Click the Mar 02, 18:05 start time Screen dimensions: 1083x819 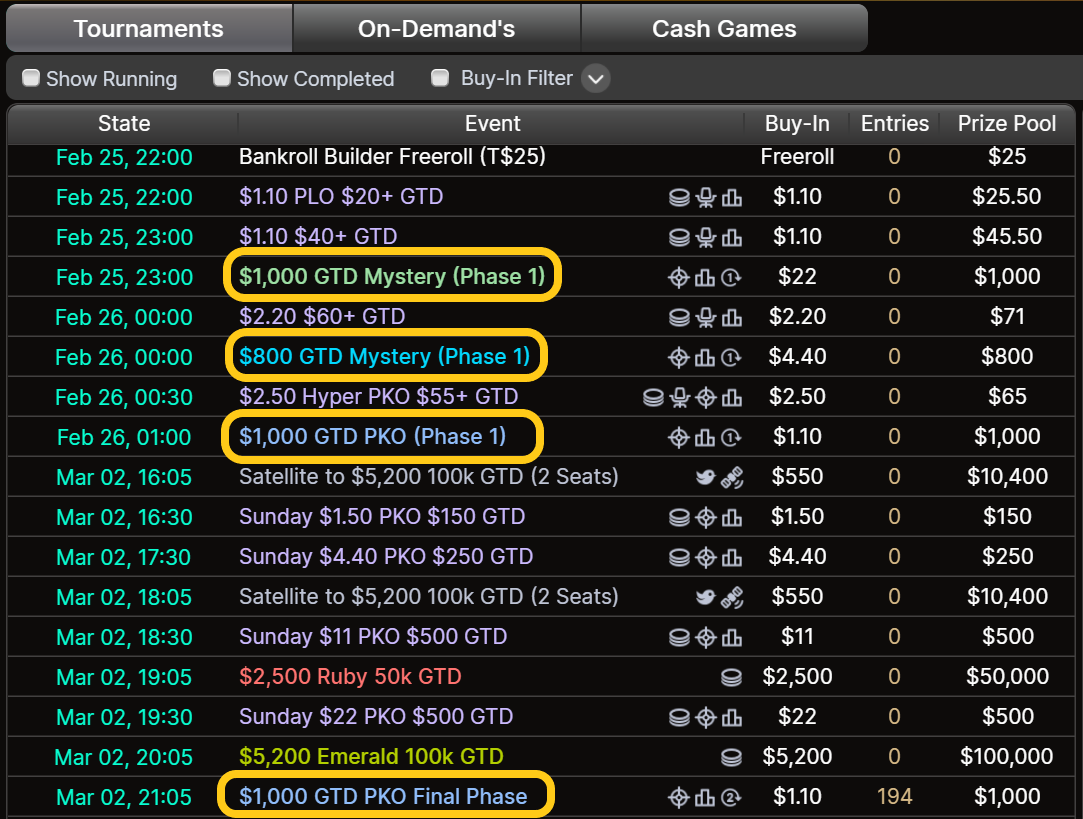(x=124, y=598)
